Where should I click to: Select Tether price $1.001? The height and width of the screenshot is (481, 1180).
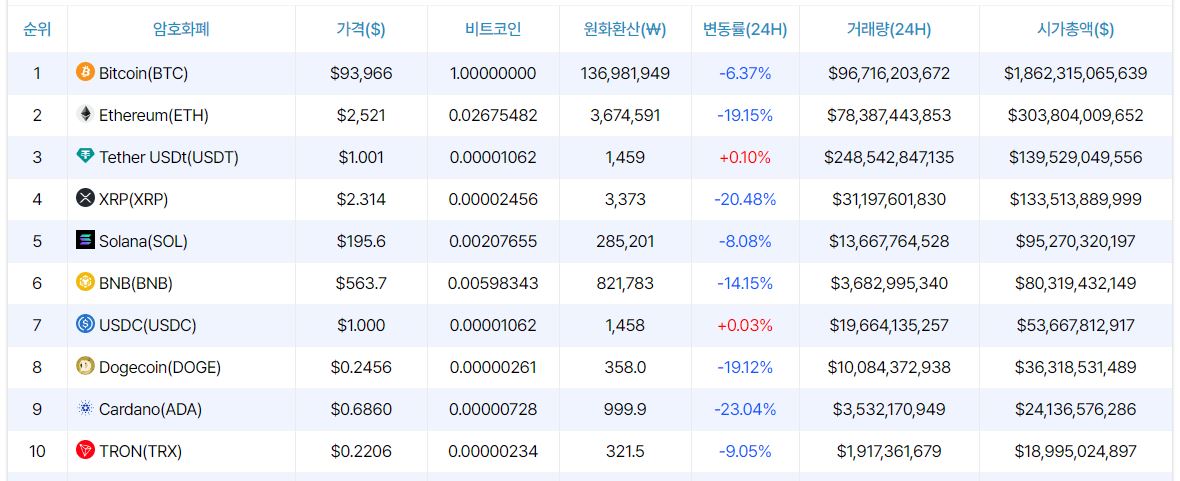tap(361, 158)
